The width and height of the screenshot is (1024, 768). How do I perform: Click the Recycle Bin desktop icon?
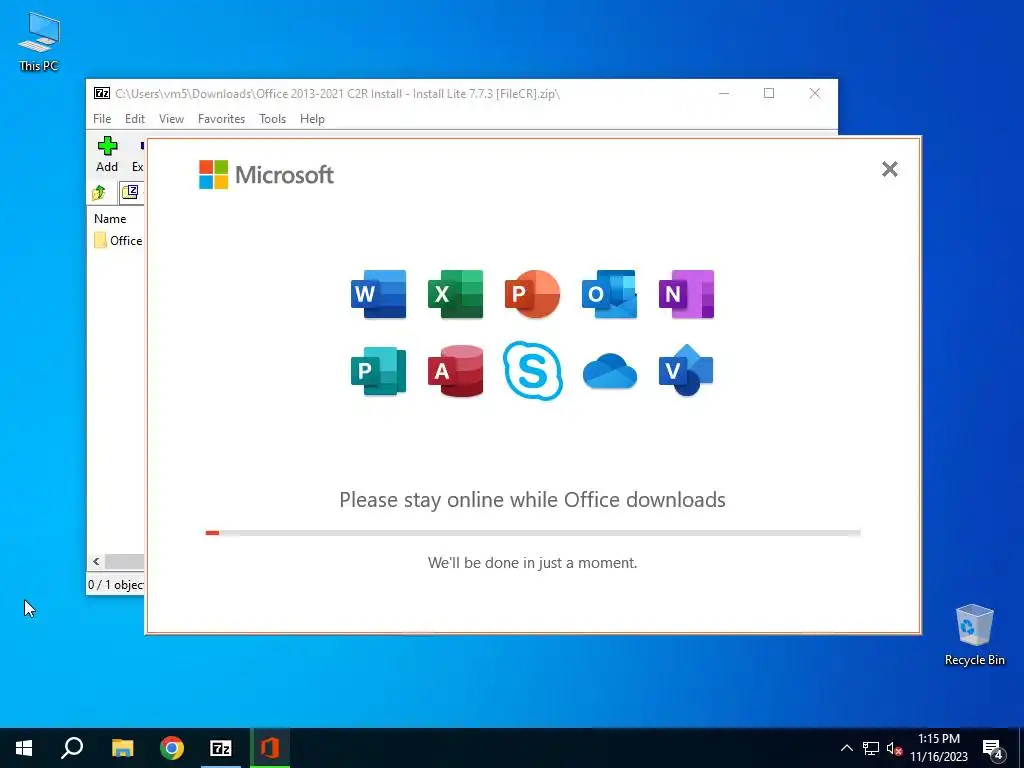[x=974, y=635]
